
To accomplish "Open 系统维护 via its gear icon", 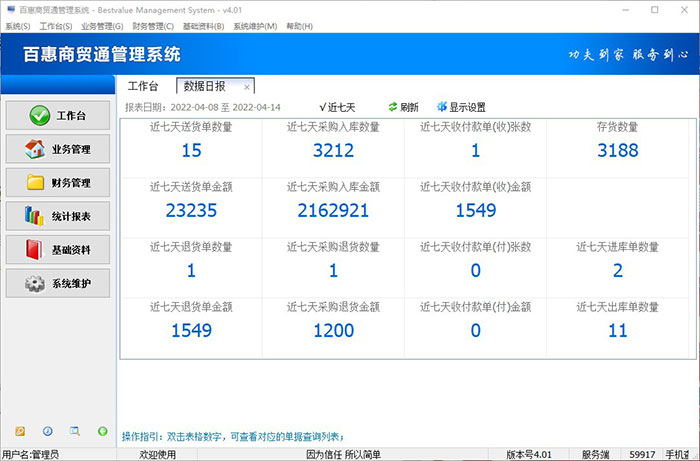I will [35, 284].
